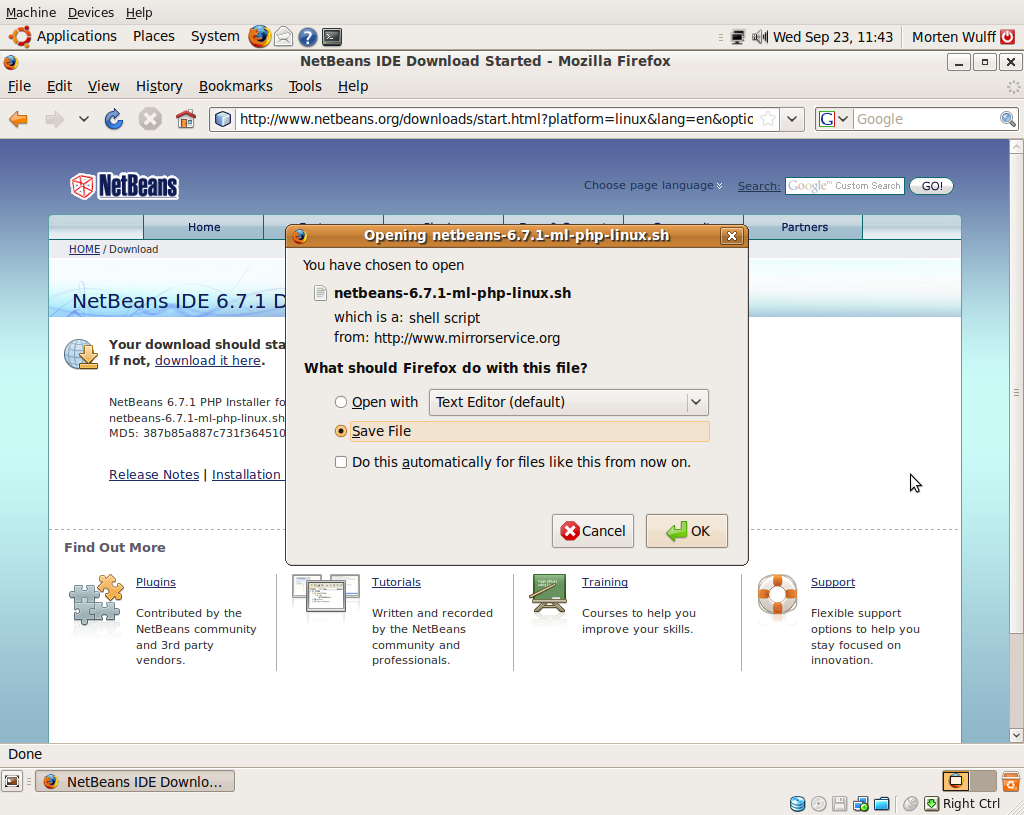Click the Tutorials screenshots thumbnail icon

pos(325,593)
